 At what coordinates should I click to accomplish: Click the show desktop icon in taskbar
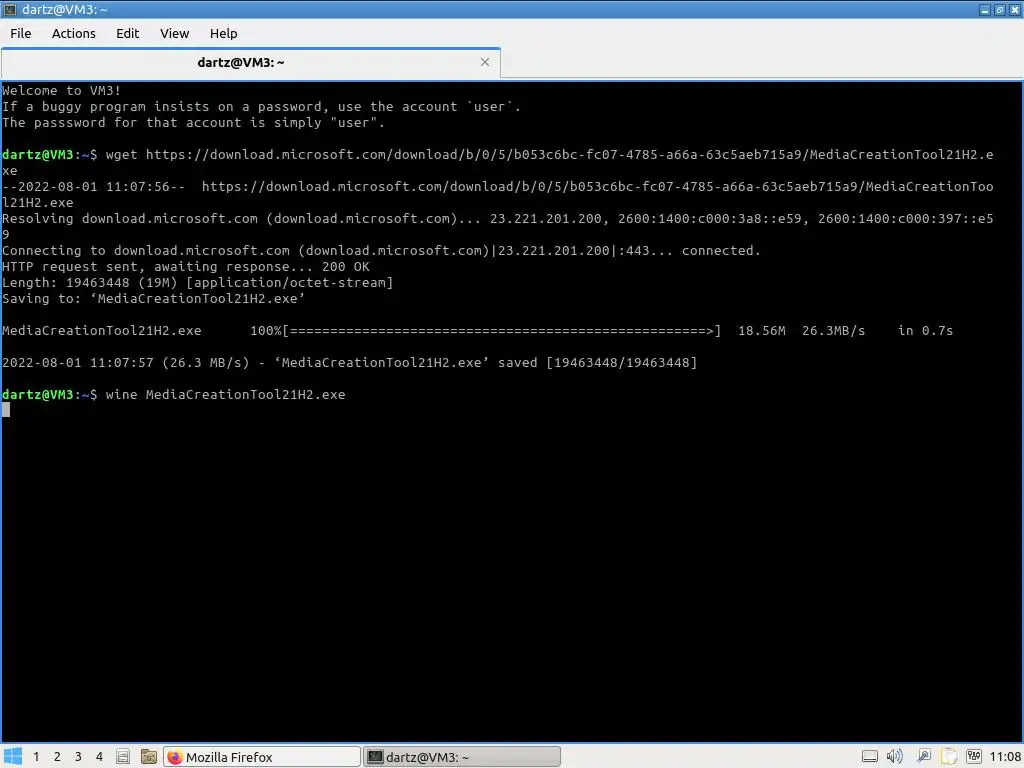click(x=123, y=756)
